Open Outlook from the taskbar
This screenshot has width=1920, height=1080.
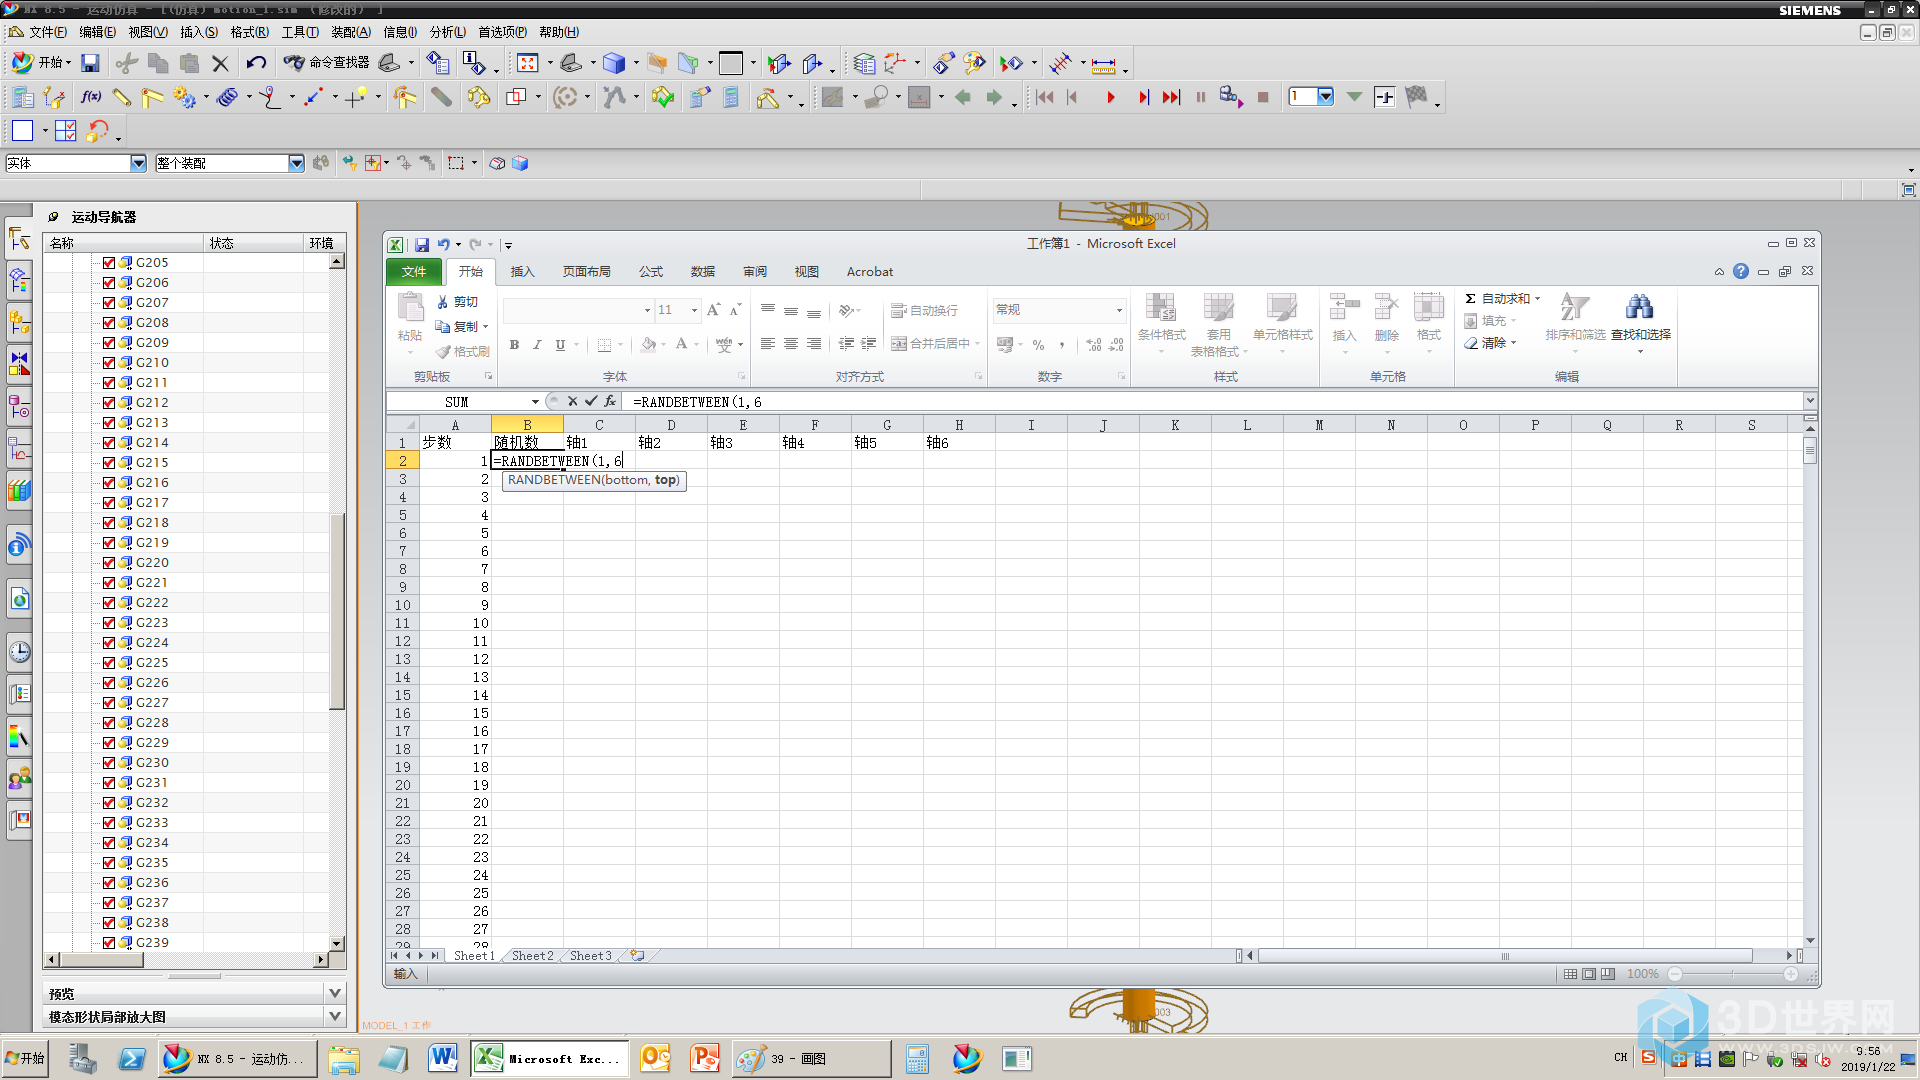coord(655,1058)
